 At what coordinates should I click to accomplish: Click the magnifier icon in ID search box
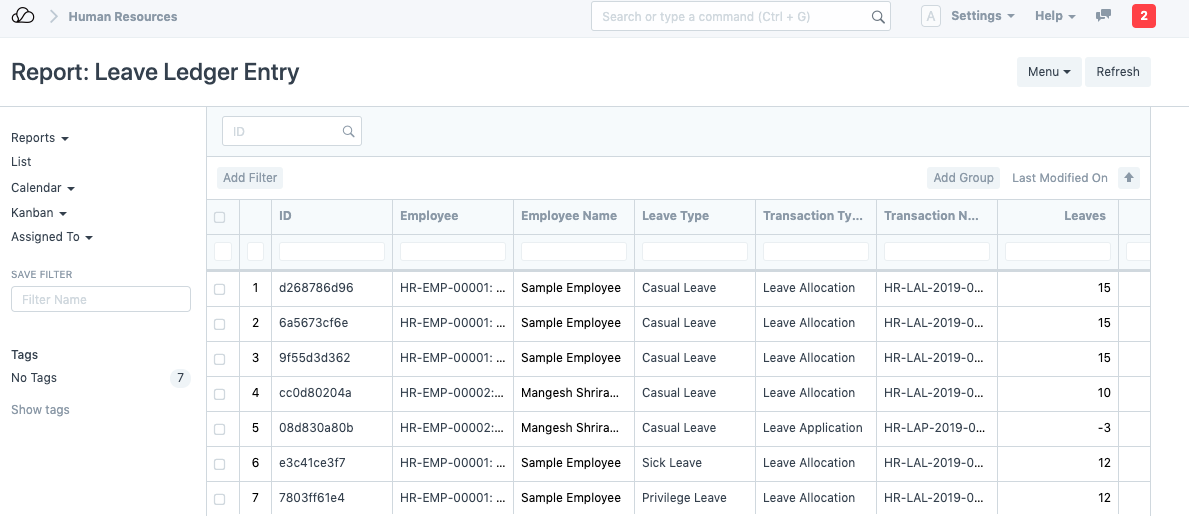[348, 131]
